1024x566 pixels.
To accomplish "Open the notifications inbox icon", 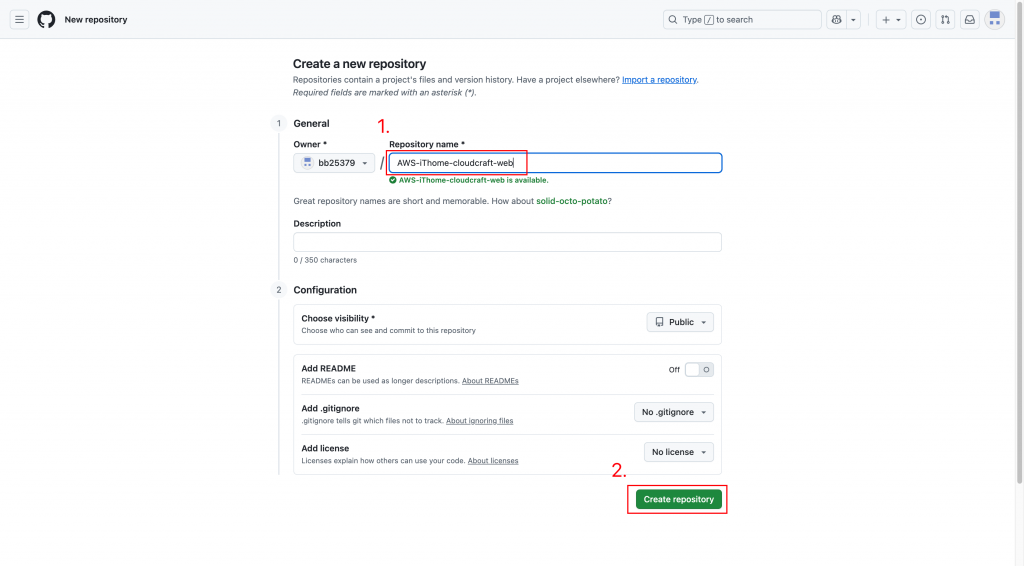I will click(x=969, y=19).
